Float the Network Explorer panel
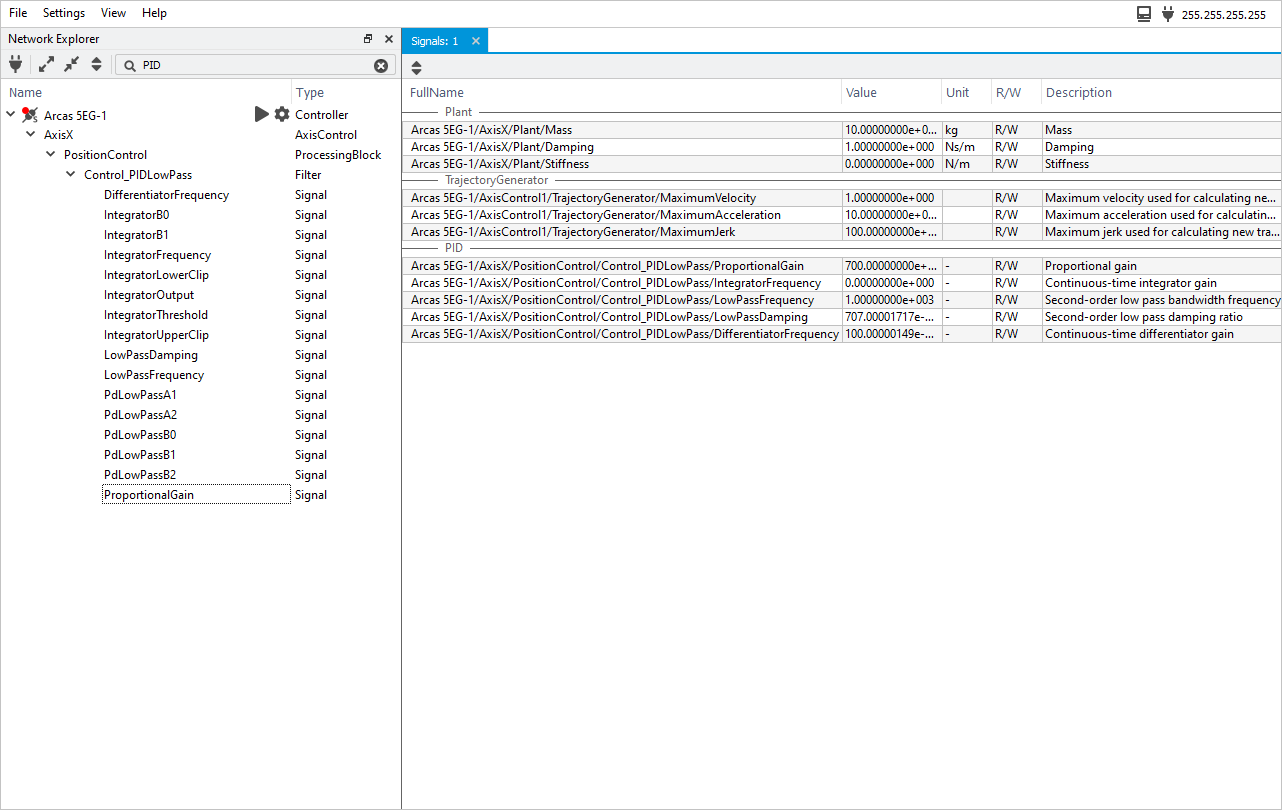The width and height of the screenshot is (1282, 810). 368,39
